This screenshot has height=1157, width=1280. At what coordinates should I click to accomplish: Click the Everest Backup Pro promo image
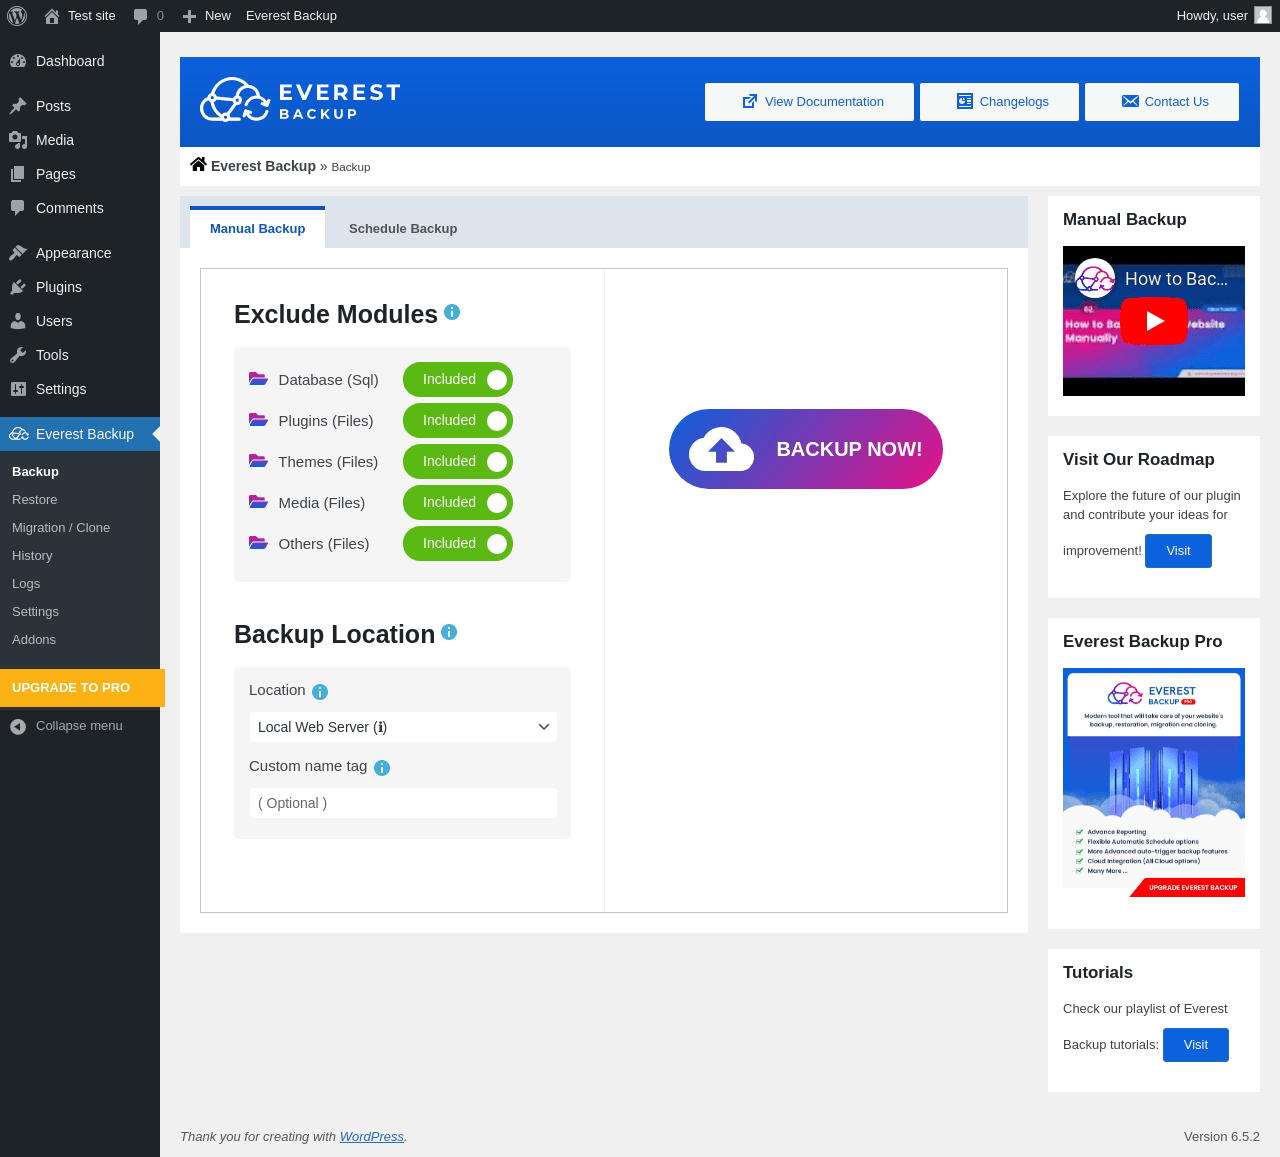(x=1154, y=783)
